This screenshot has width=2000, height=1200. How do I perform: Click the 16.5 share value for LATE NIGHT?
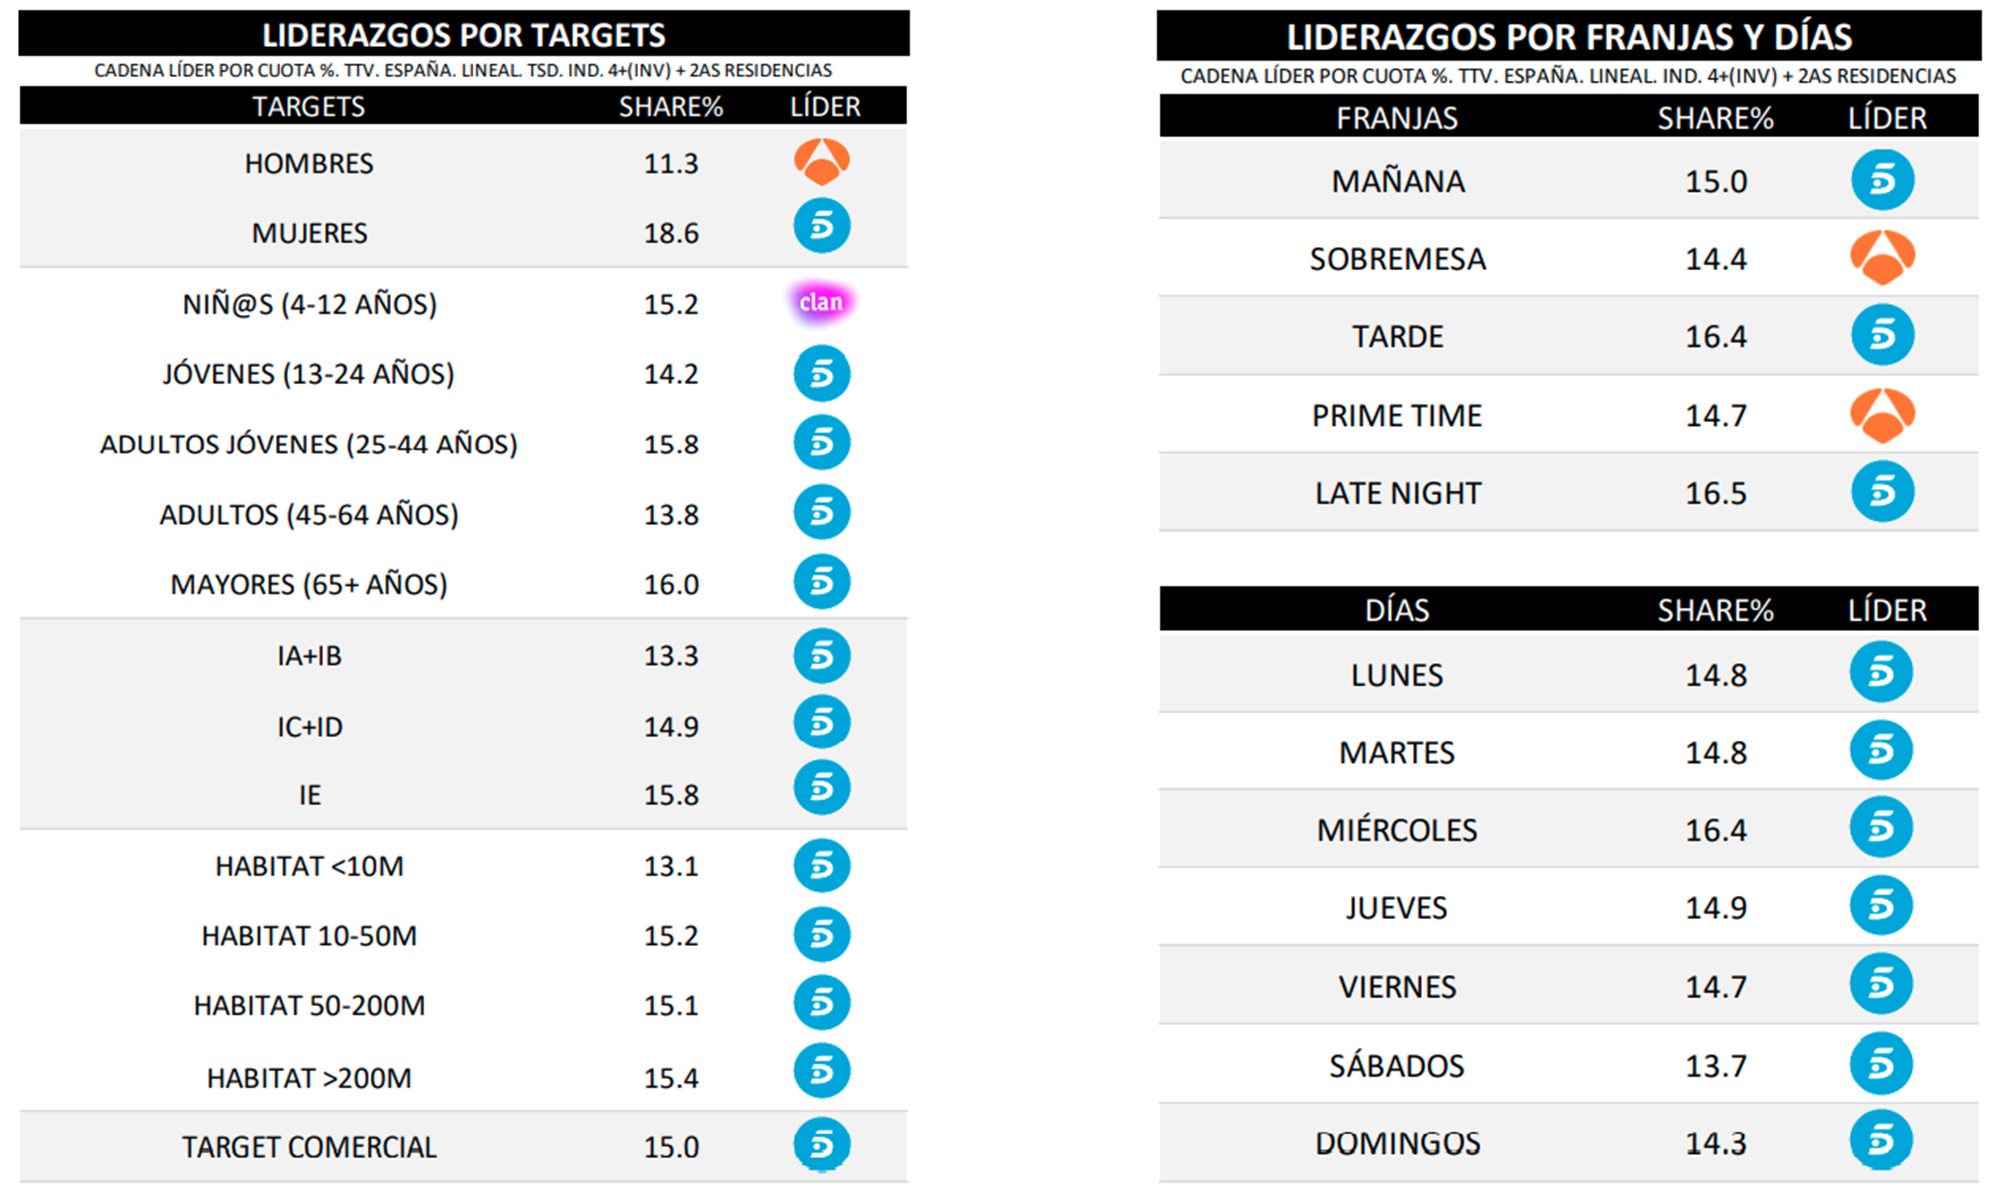[x=1715, y=493]
